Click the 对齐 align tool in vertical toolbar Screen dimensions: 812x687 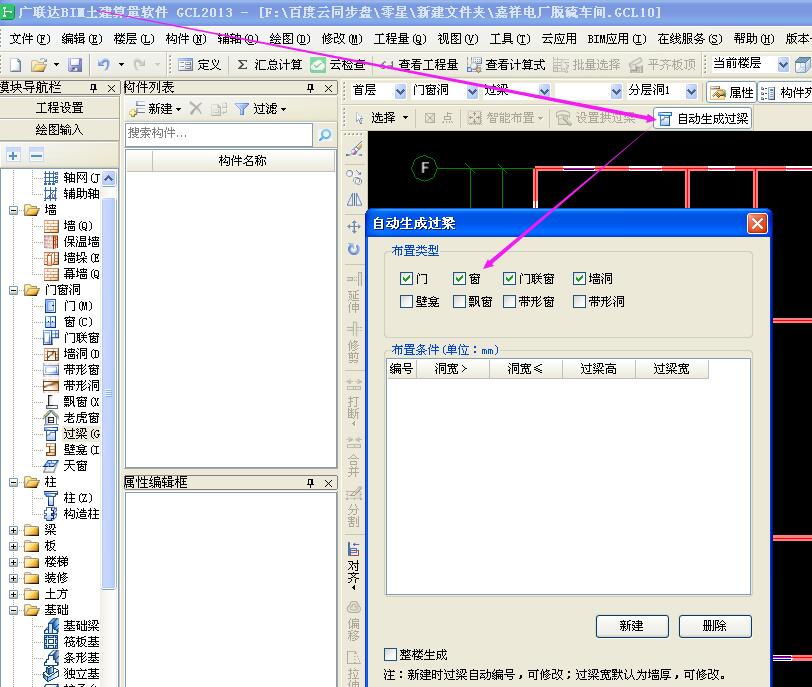[354, 565]
